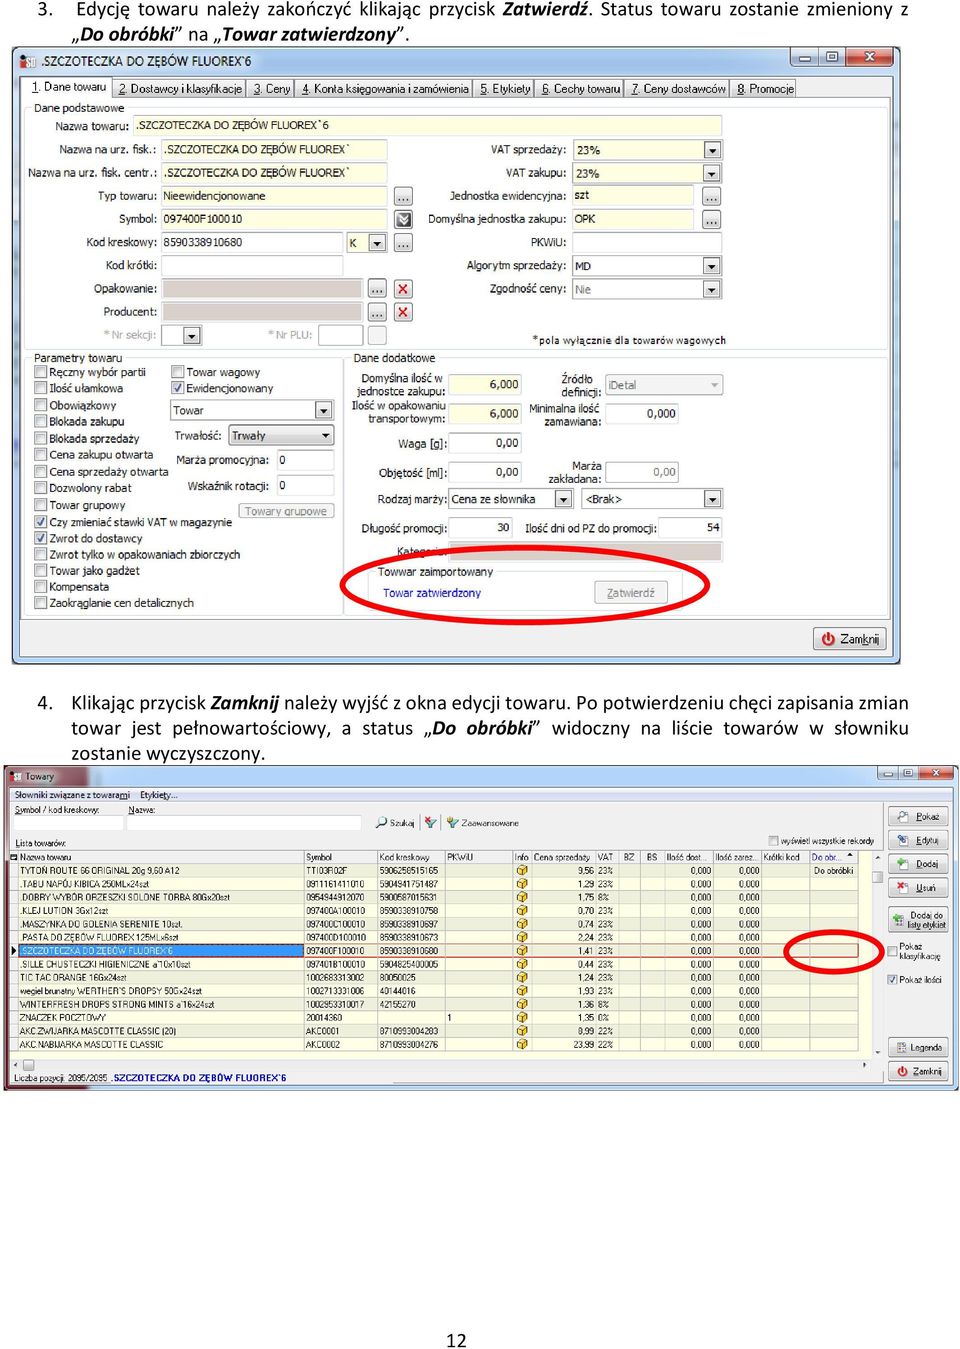Uncheck Pokaż ilości checkbox
Viewport: 960px width, 1349px height.
point(892,979)
